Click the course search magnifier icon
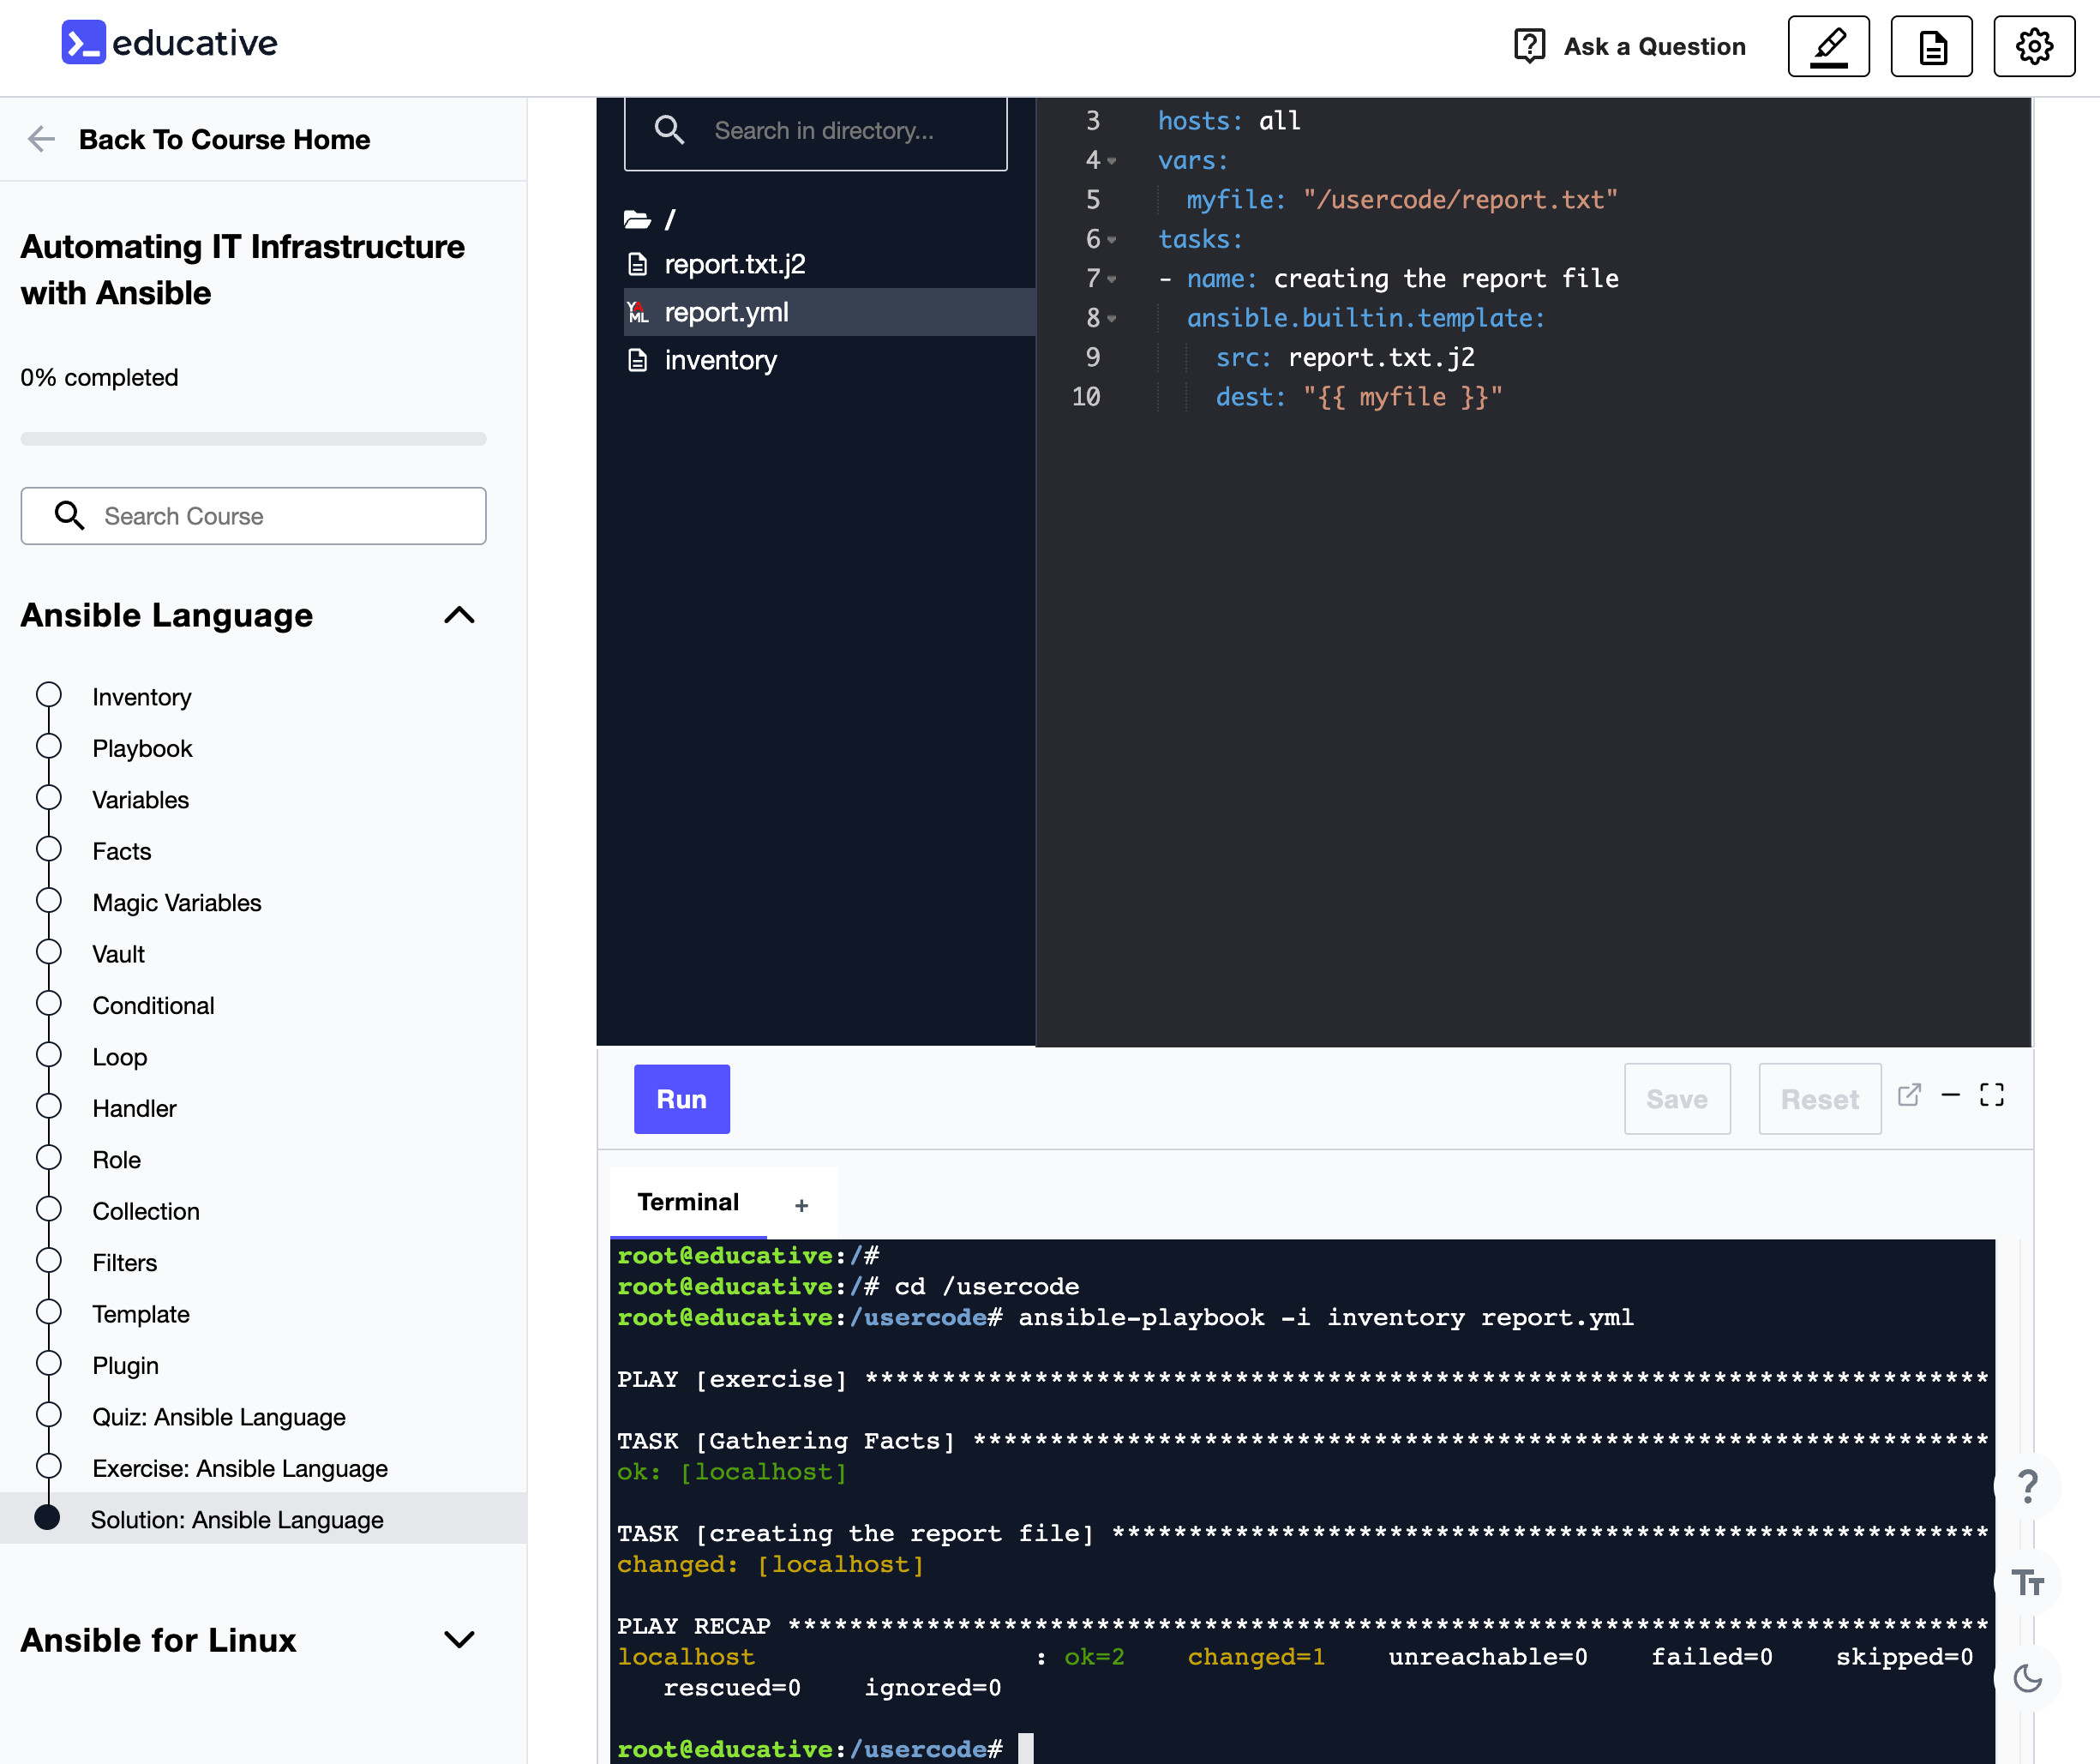The width and height of the screenshot is (2100, 1764). tap(69, 515)
